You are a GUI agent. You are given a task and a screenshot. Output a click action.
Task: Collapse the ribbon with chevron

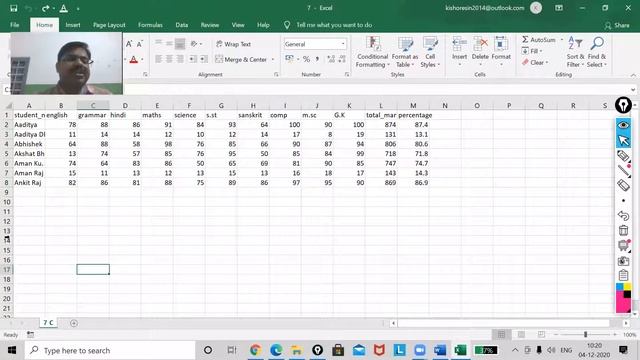[x=633, y=75]
